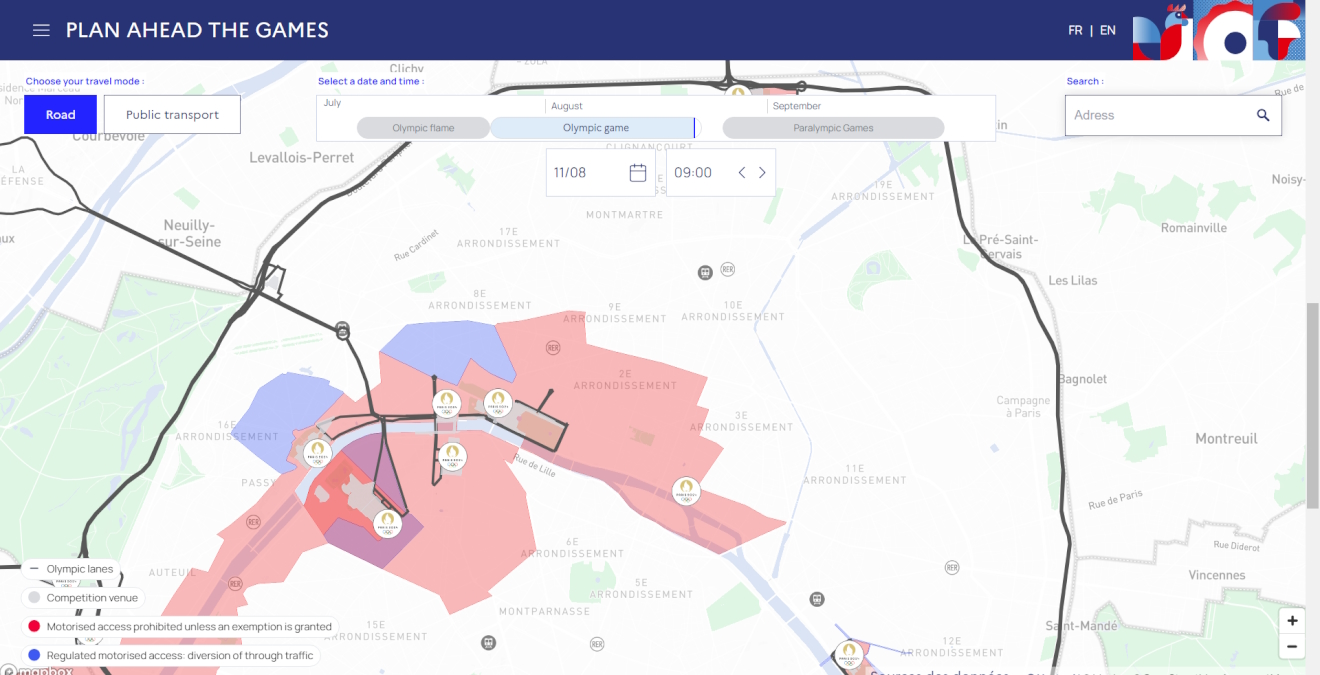Step the time forward with right chevron
This screenshot has width=1320, height=675.
tap(761, 172)
